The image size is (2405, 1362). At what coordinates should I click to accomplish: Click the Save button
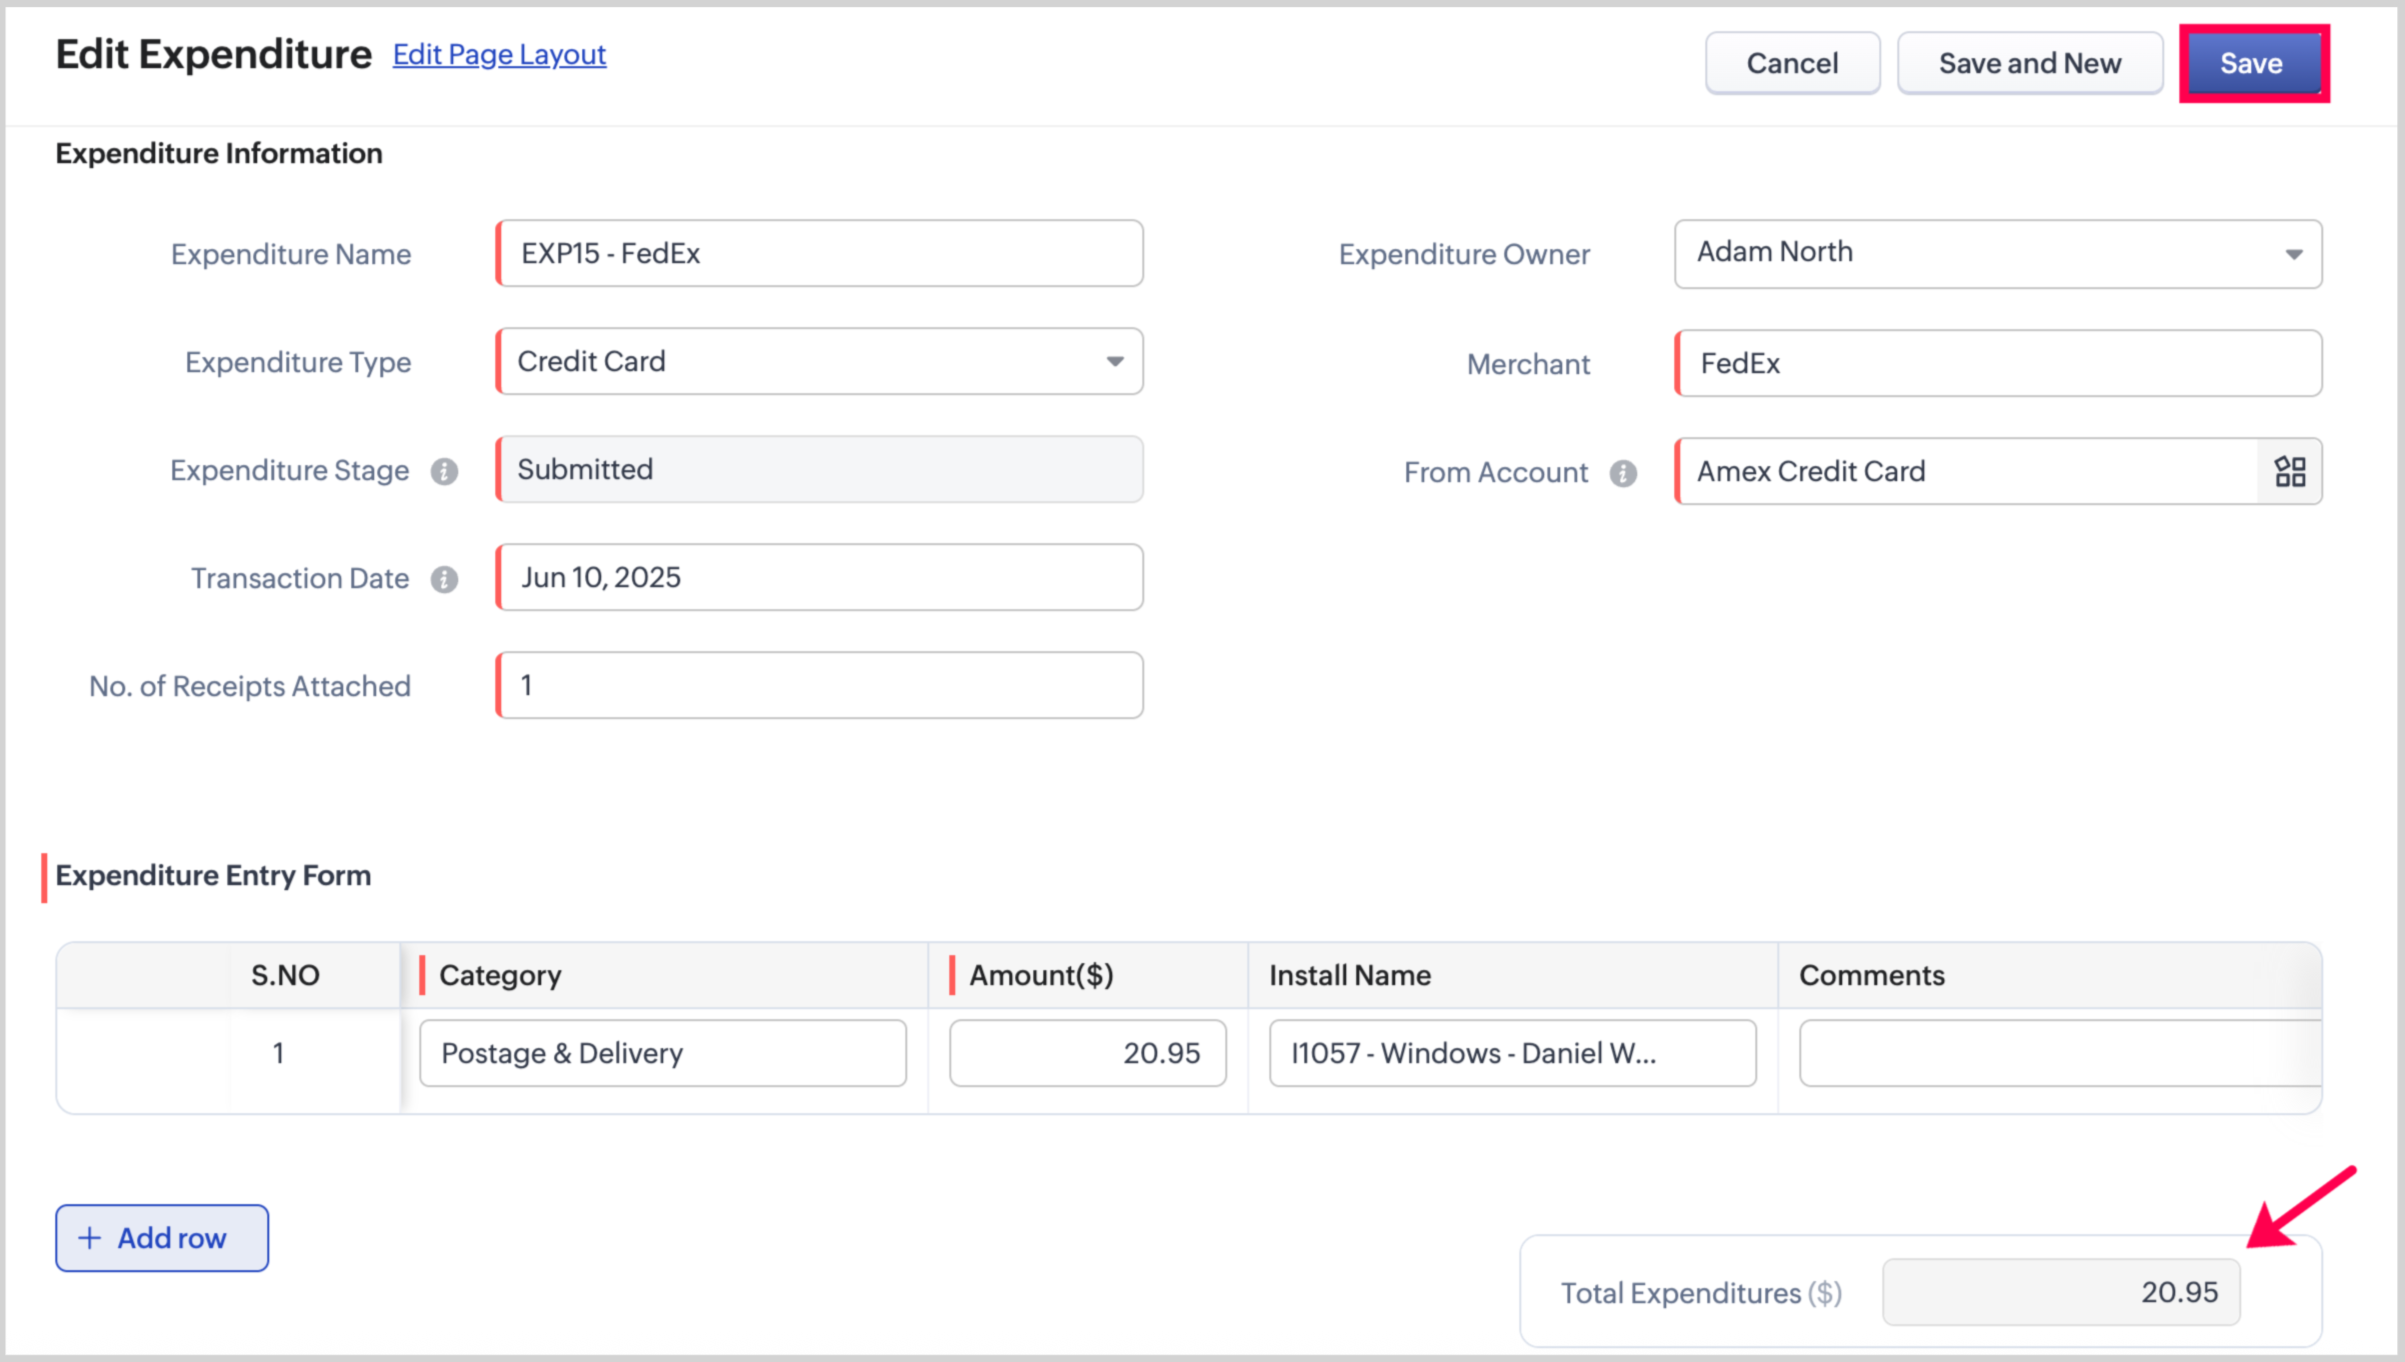2252,63
